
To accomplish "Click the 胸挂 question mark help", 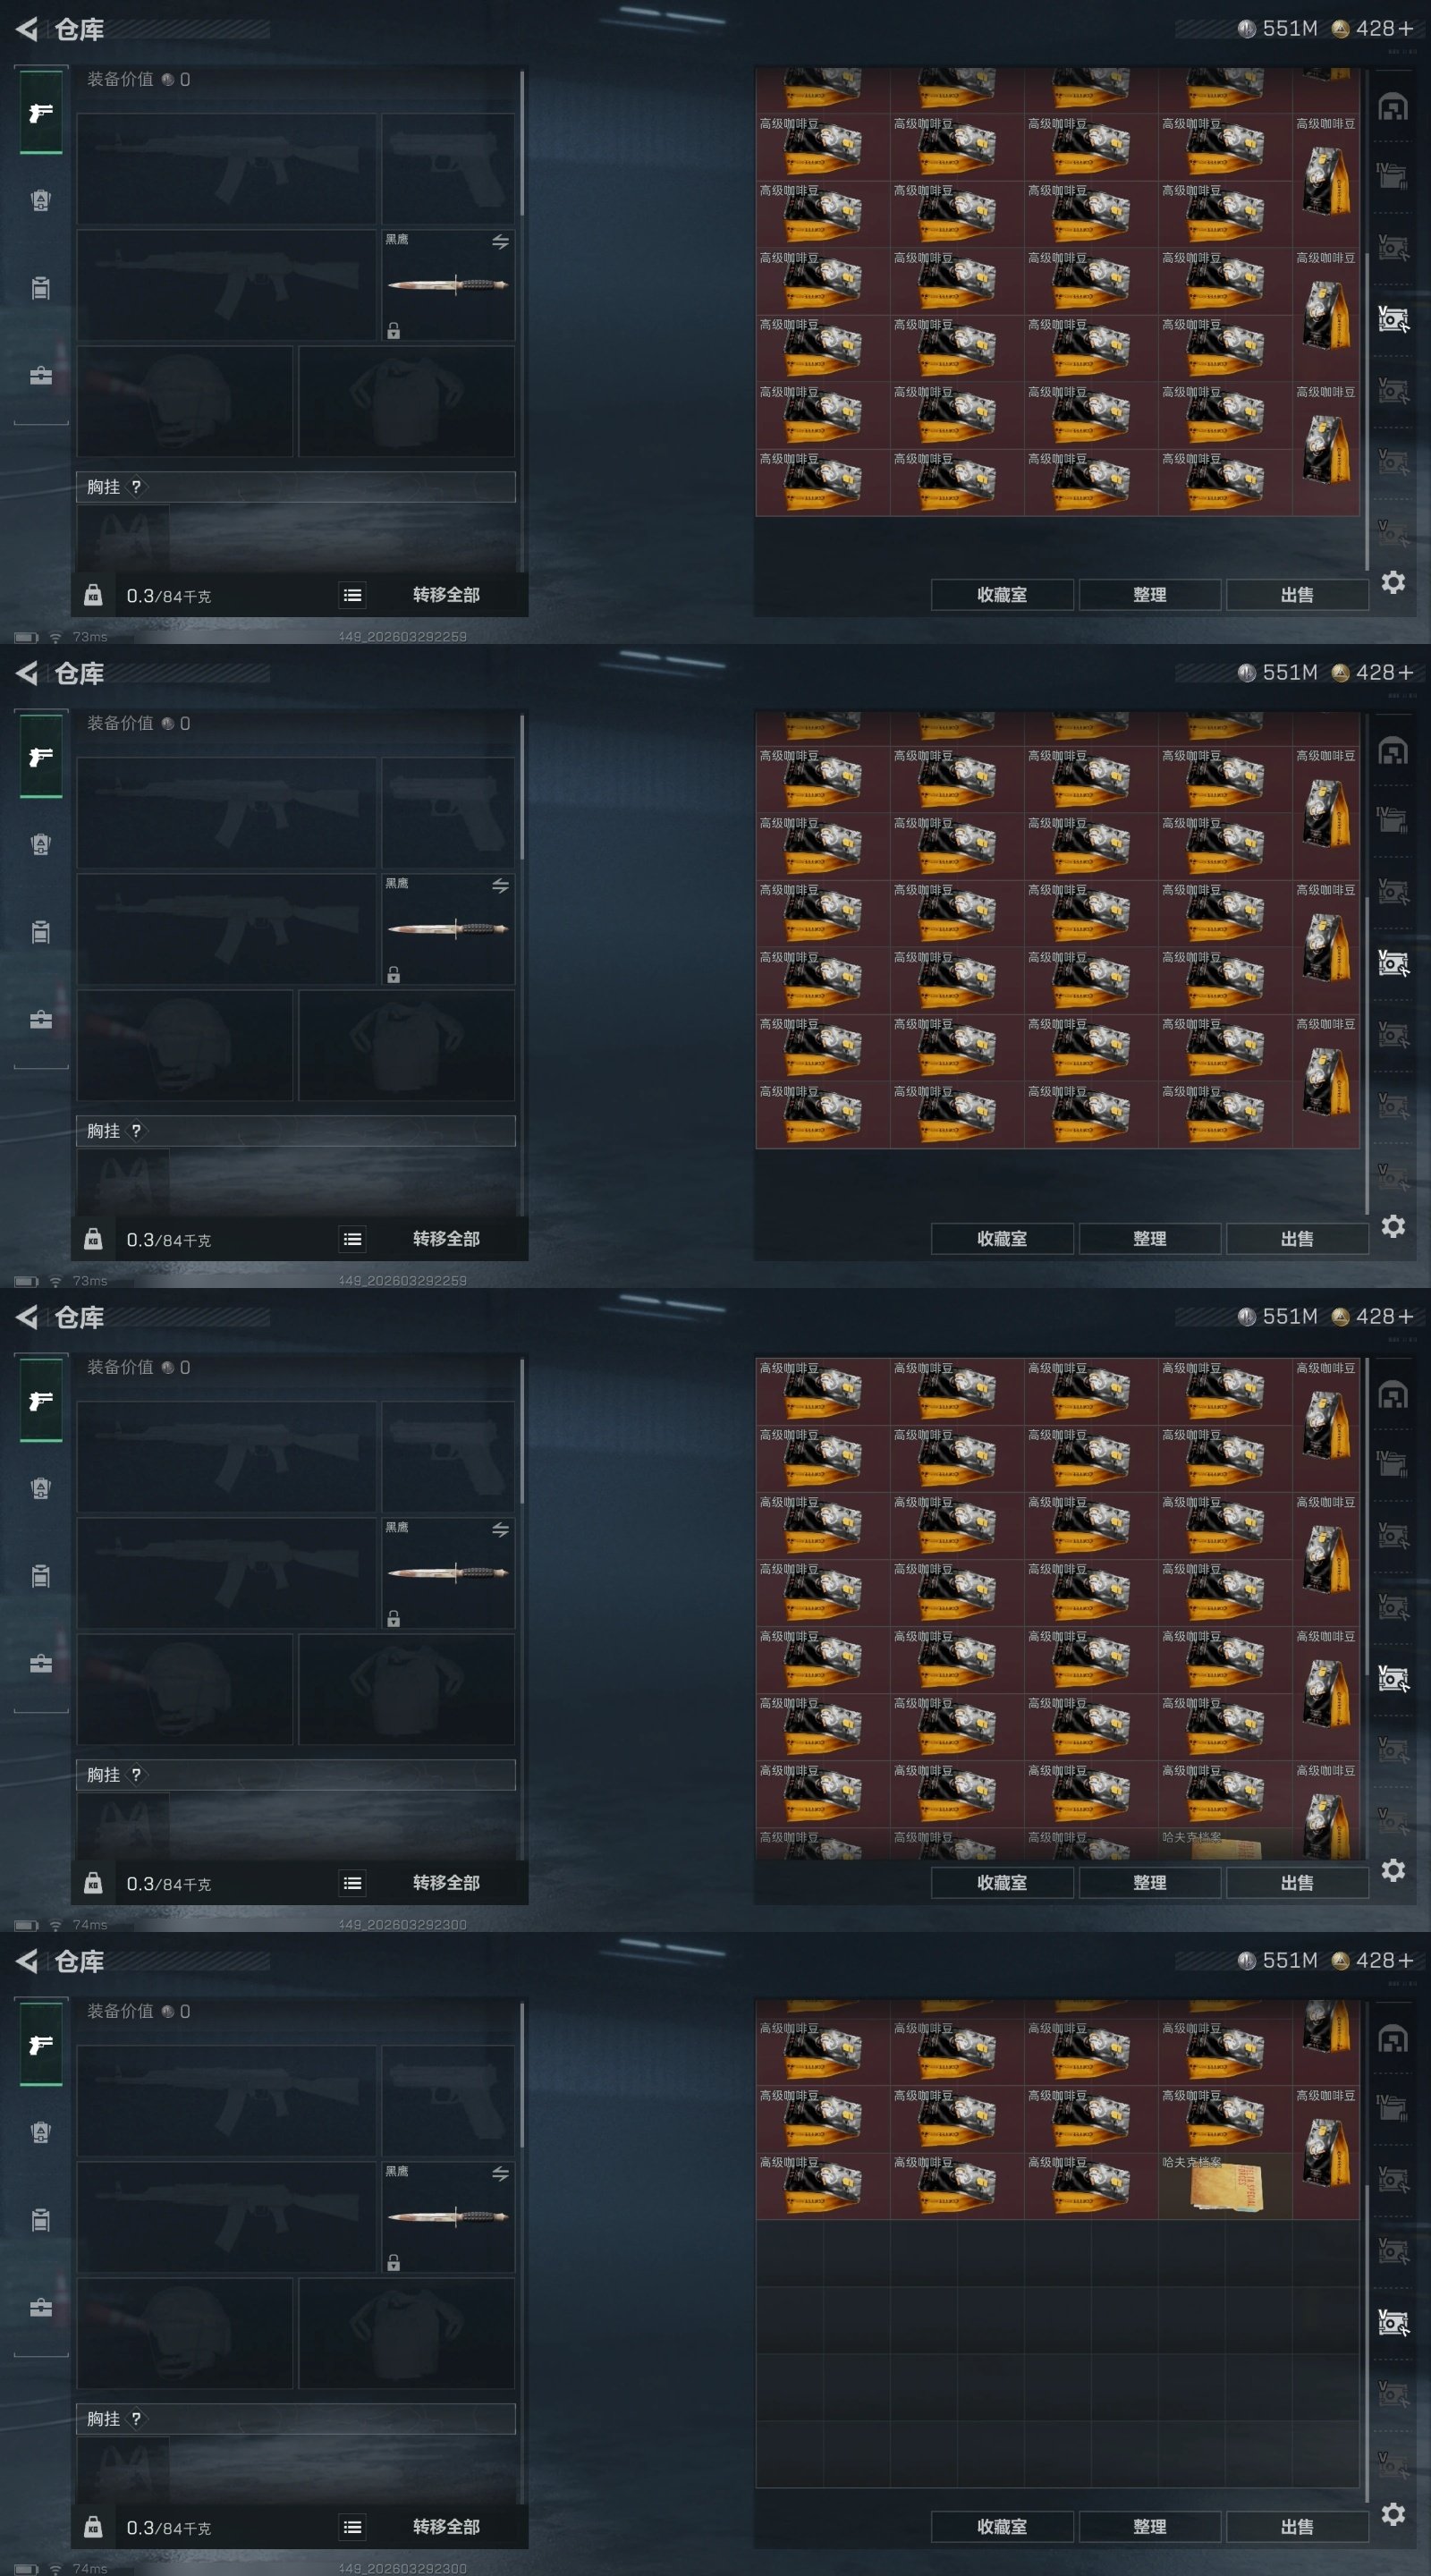I will point(136,487).
